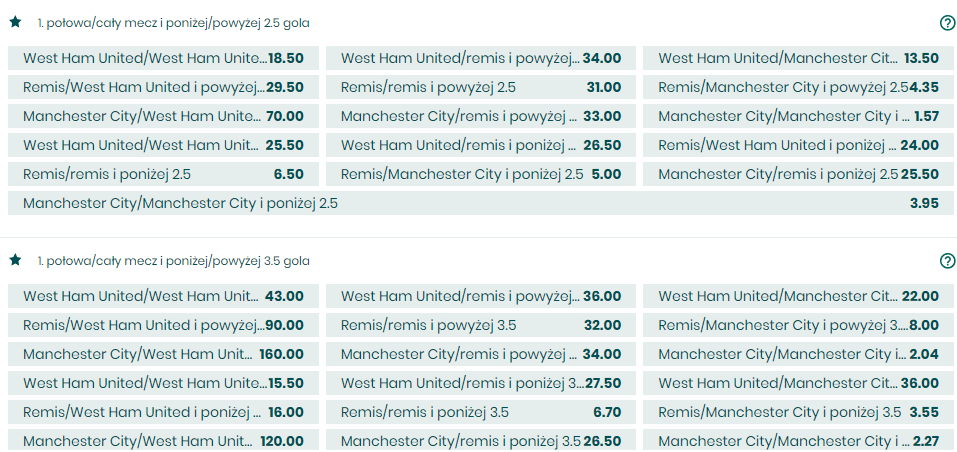Choose Remis/remis i powyżej 2.5 odds 31.00
Image resolution: width=957 pixels, height=452 pixels.
[481, 87]
